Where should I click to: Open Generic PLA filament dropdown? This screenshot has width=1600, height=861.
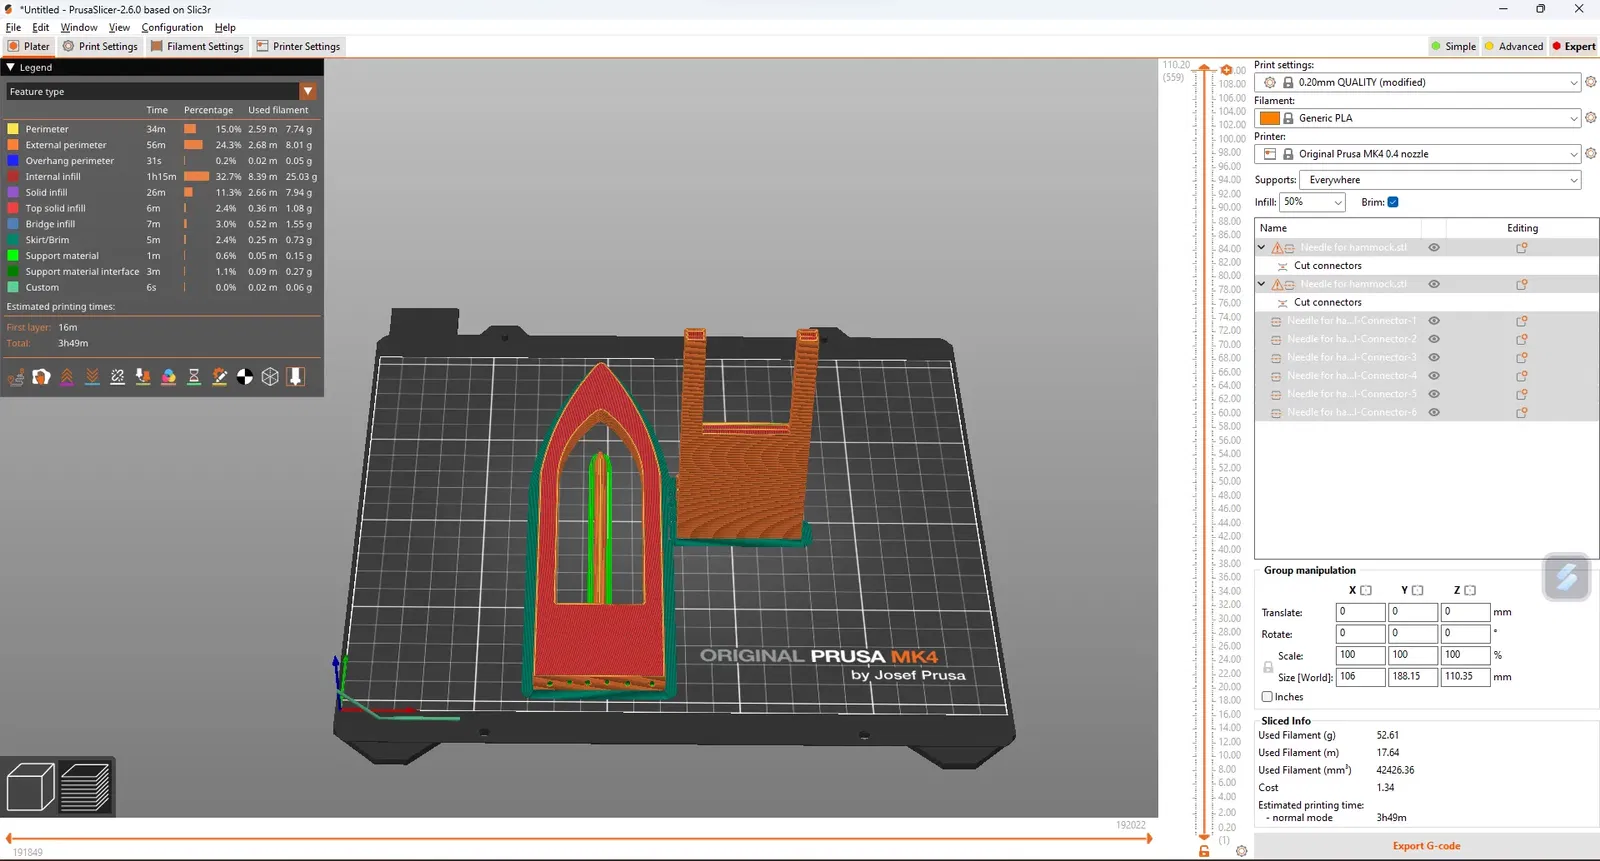click(x=1418, y=118)
